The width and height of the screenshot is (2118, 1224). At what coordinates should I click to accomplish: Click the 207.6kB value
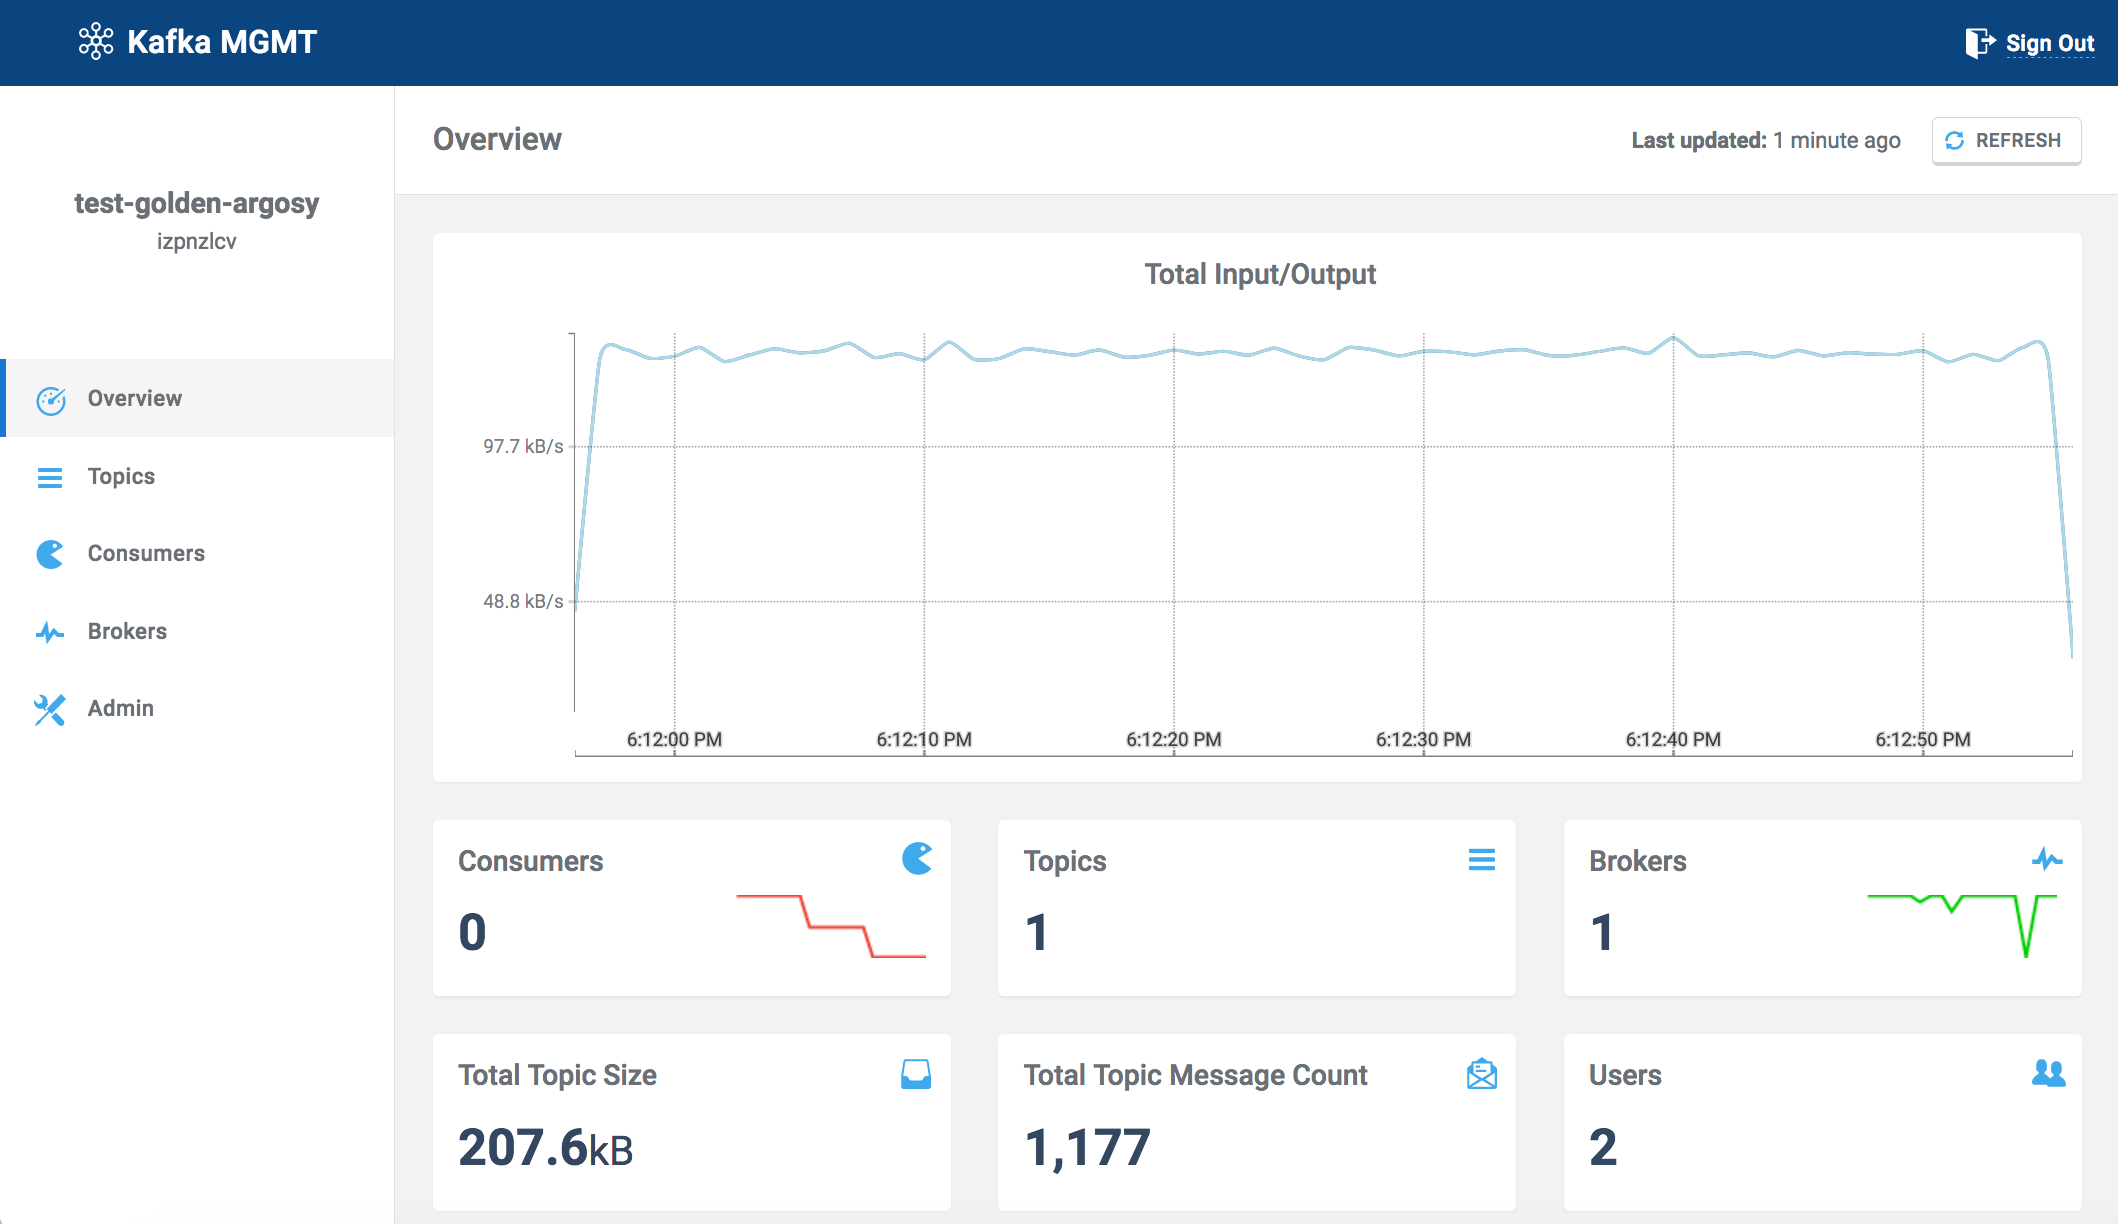click(x=546, y=1147)
